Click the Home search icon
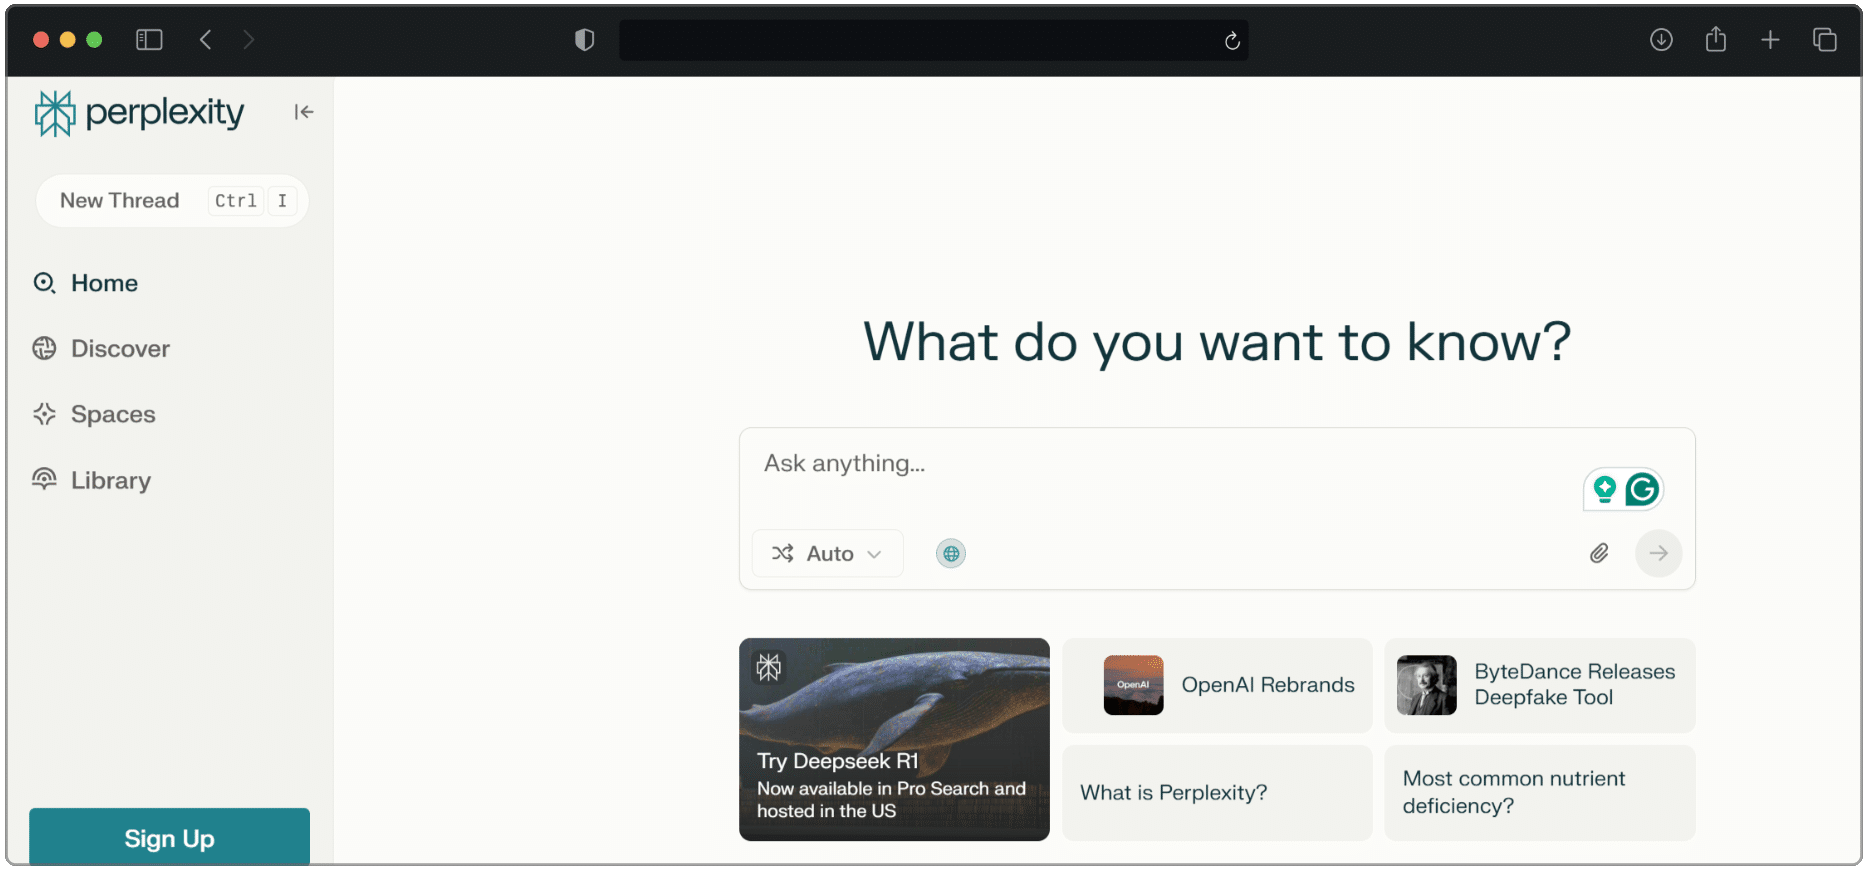 (44, 283)
